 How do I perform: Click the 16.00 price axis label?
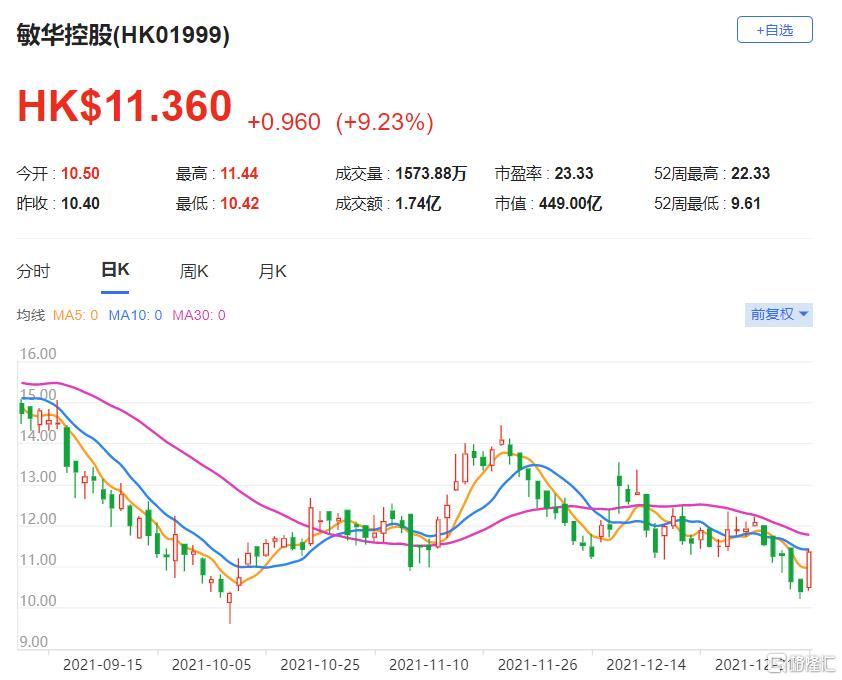coord(37,354)
